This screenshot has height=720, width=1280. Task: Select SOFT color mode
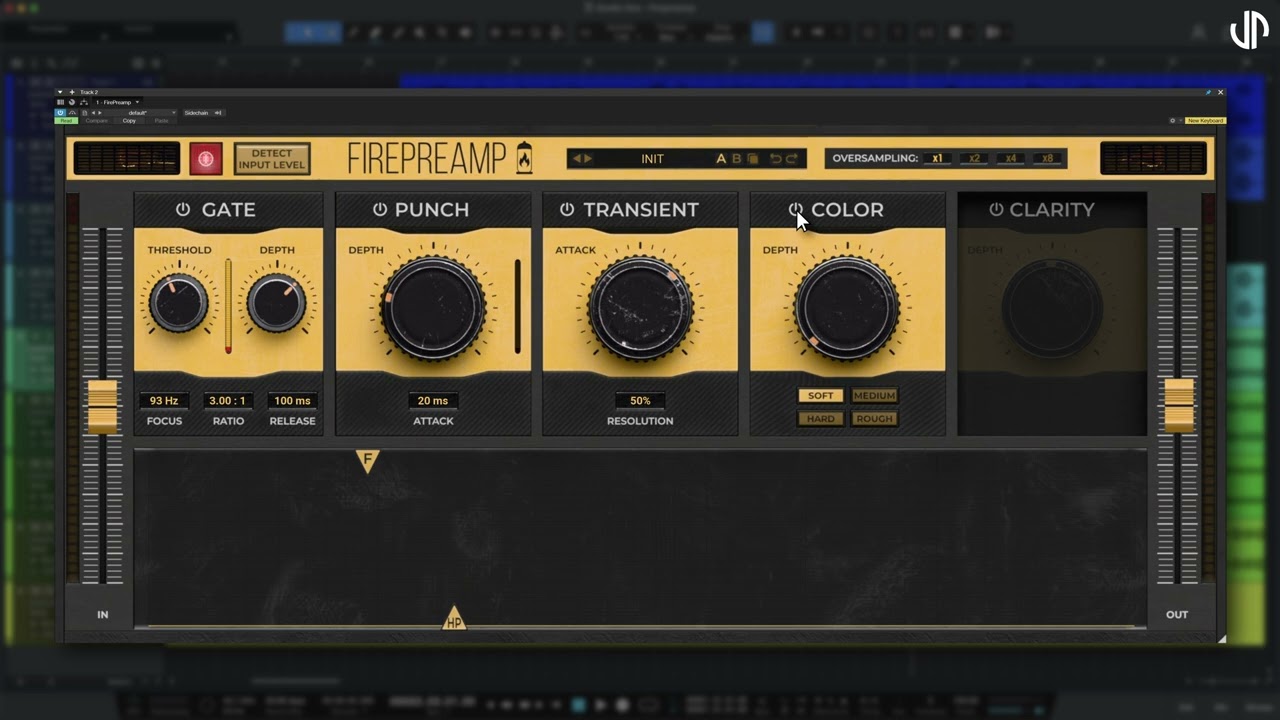[x=820, y=395]
